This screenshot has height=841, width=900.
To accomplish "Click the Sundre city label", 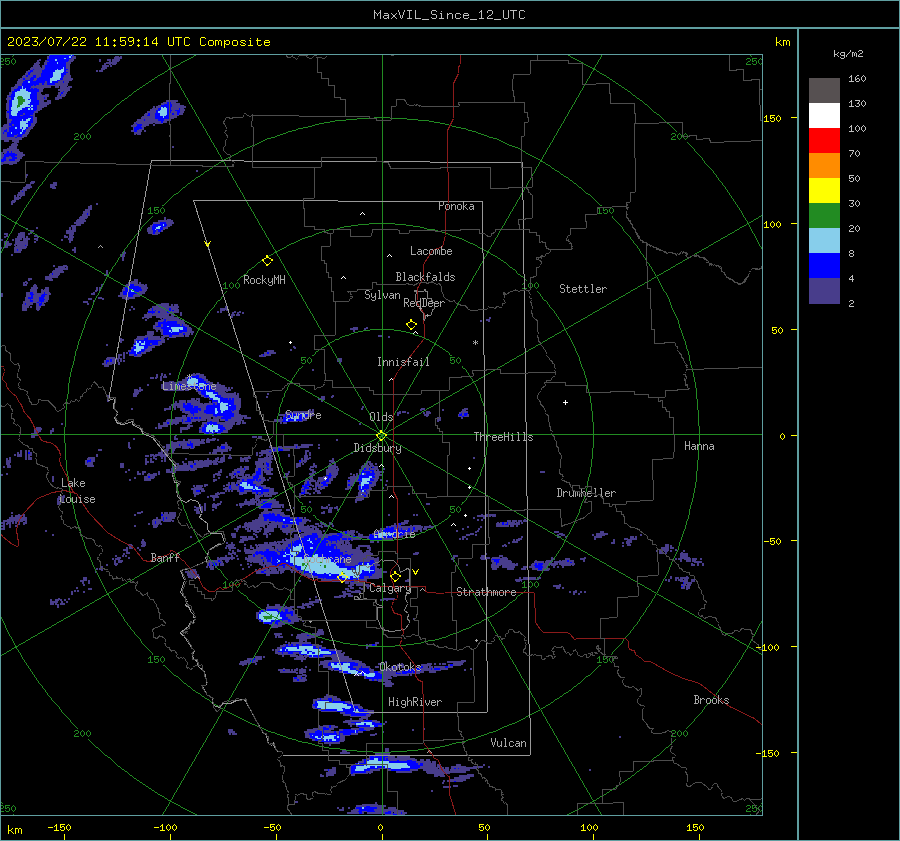I will point(303,415).
